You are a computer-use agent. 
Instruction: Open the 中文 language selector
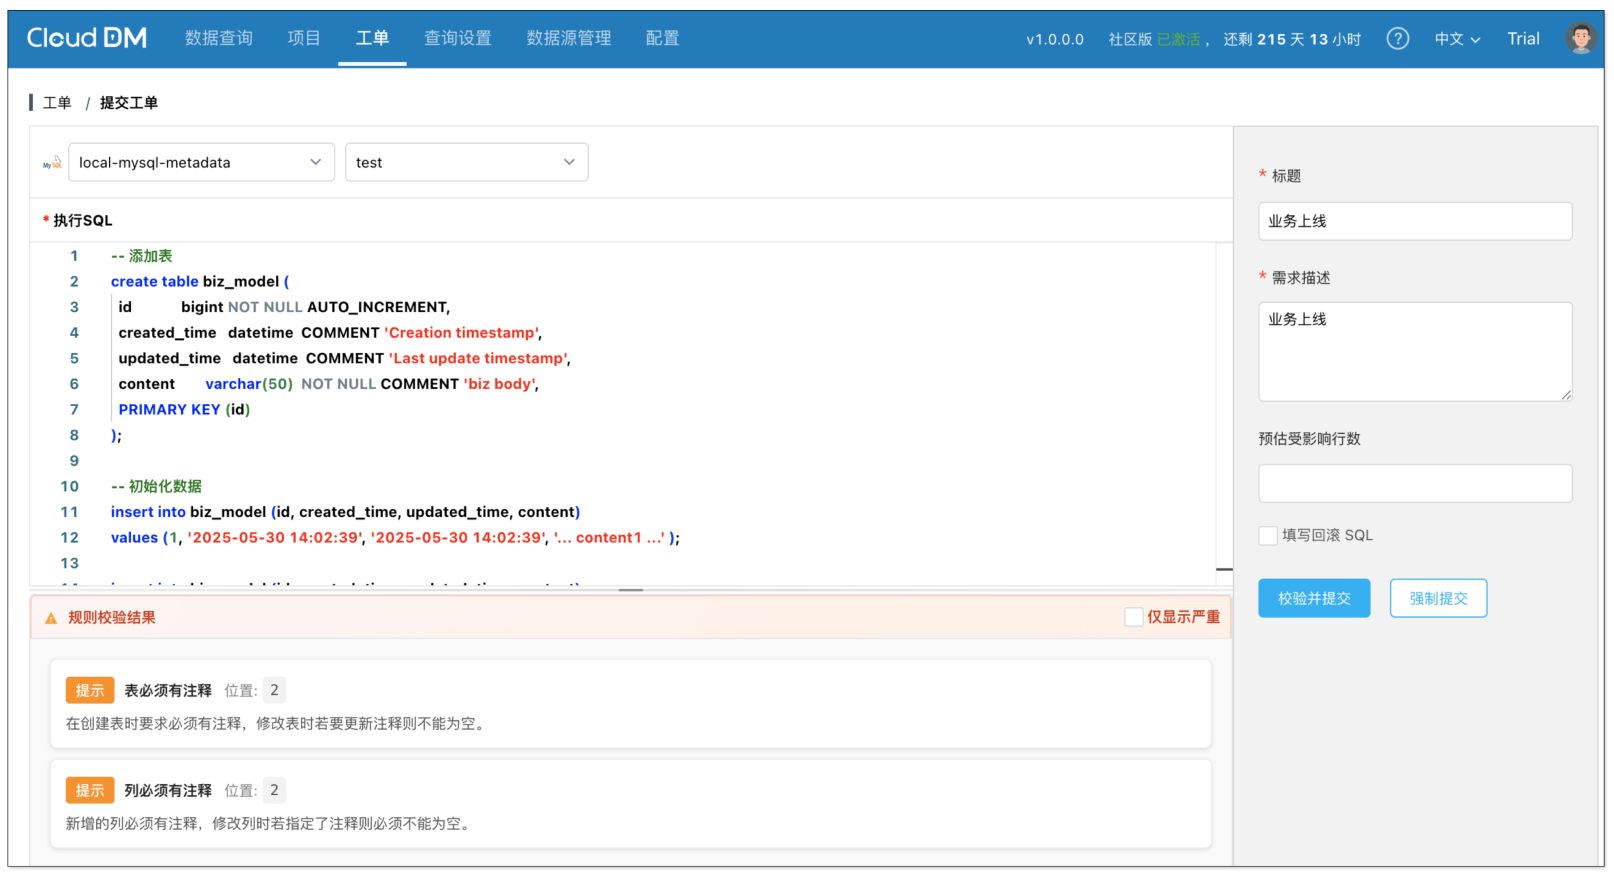click(x=1456, y=39)
